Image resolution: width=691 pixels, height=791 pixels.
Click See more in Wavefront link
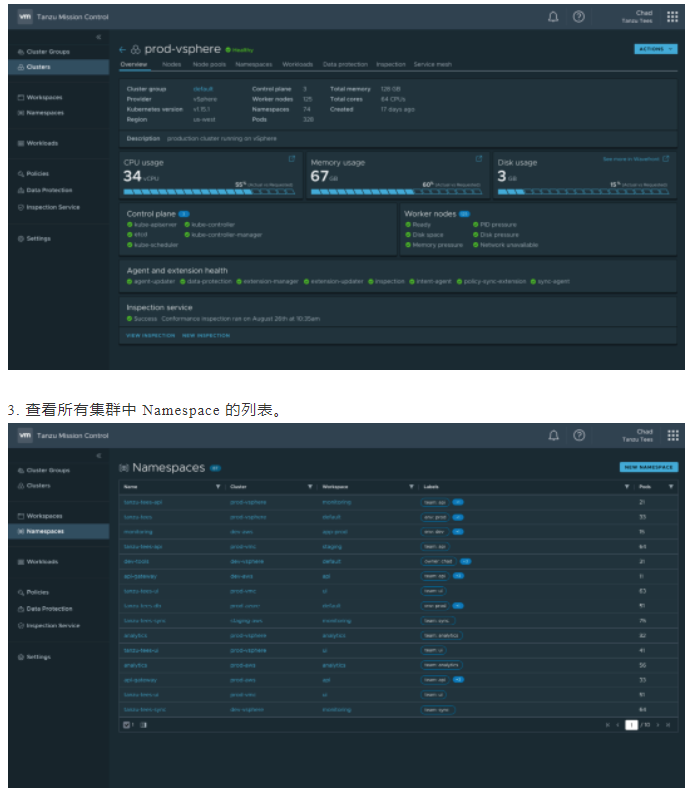coord(631,159)
